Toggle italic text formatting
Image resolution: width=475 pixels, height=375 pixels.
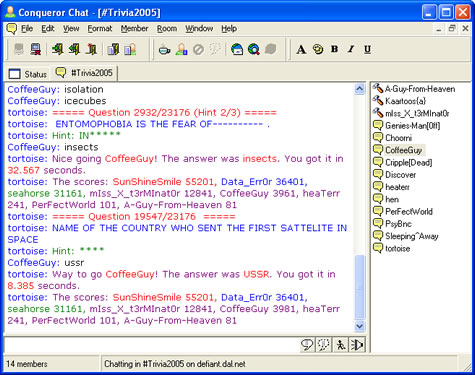(351, 49)
